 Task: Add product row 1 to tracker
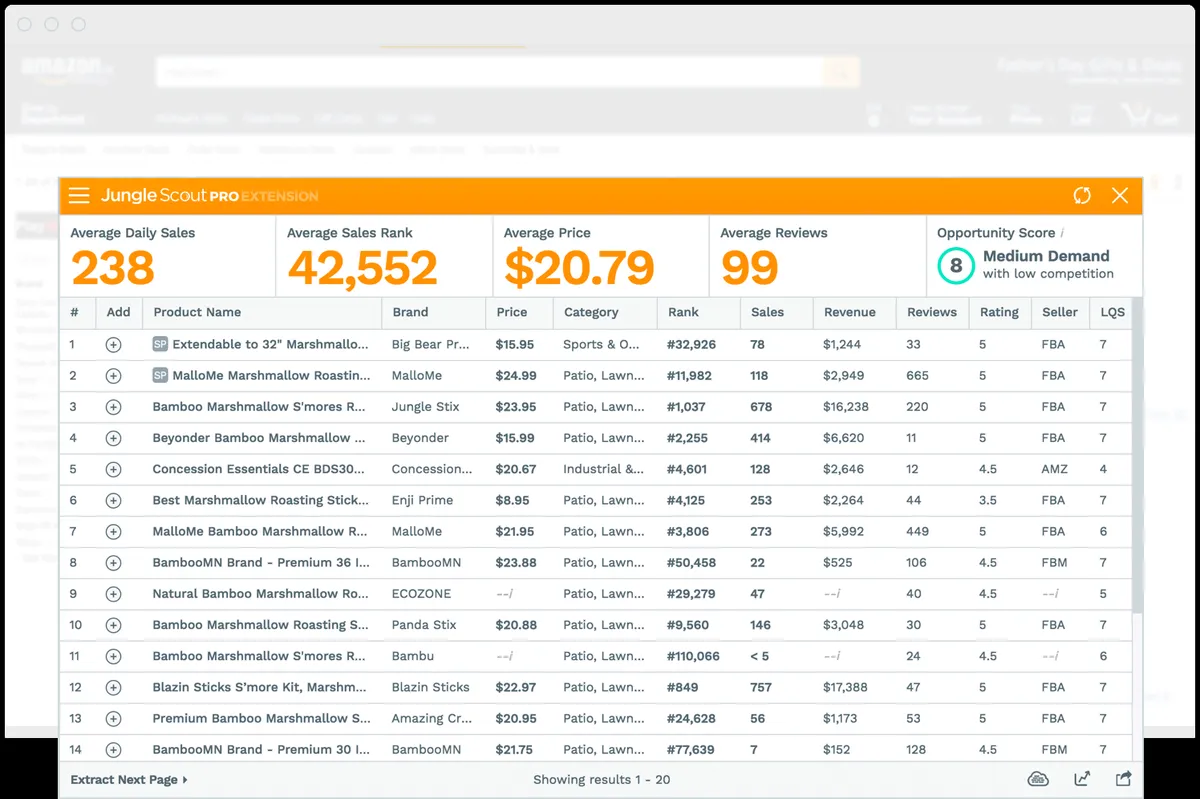113,345
